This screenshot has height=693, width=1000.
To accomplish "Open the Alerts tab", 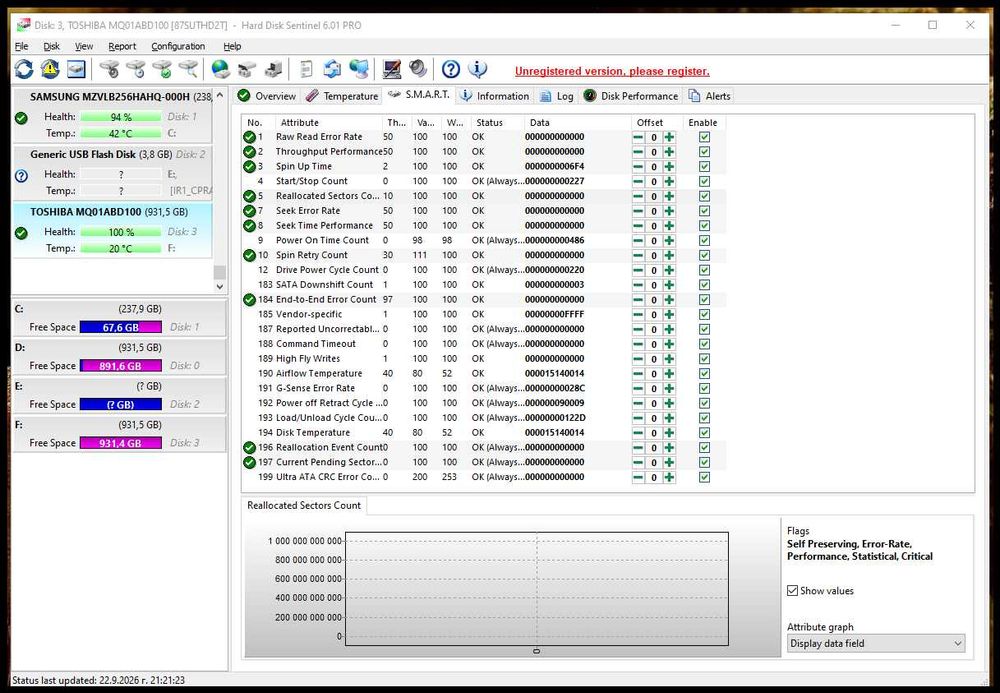I will coord(709,96).
